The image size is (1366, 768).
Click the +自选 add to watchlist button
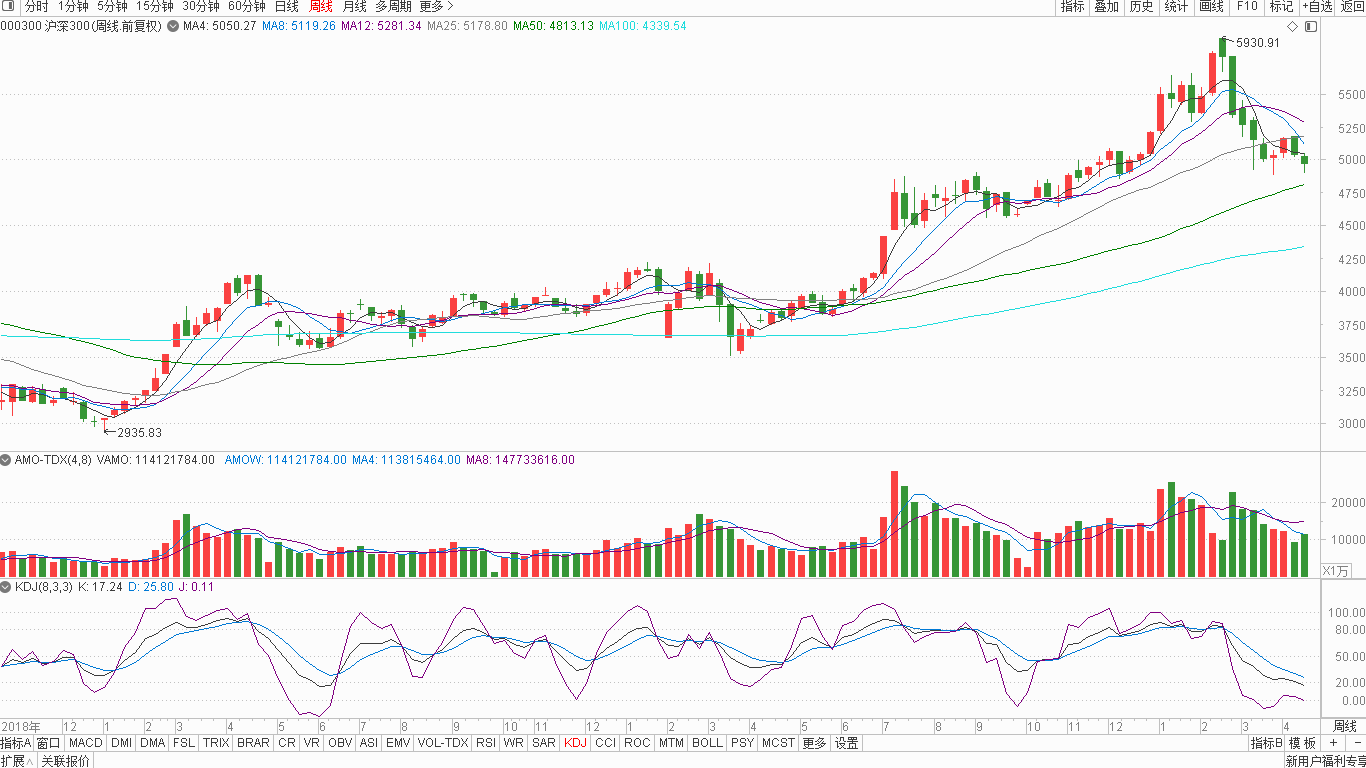tap(1317, 6)
